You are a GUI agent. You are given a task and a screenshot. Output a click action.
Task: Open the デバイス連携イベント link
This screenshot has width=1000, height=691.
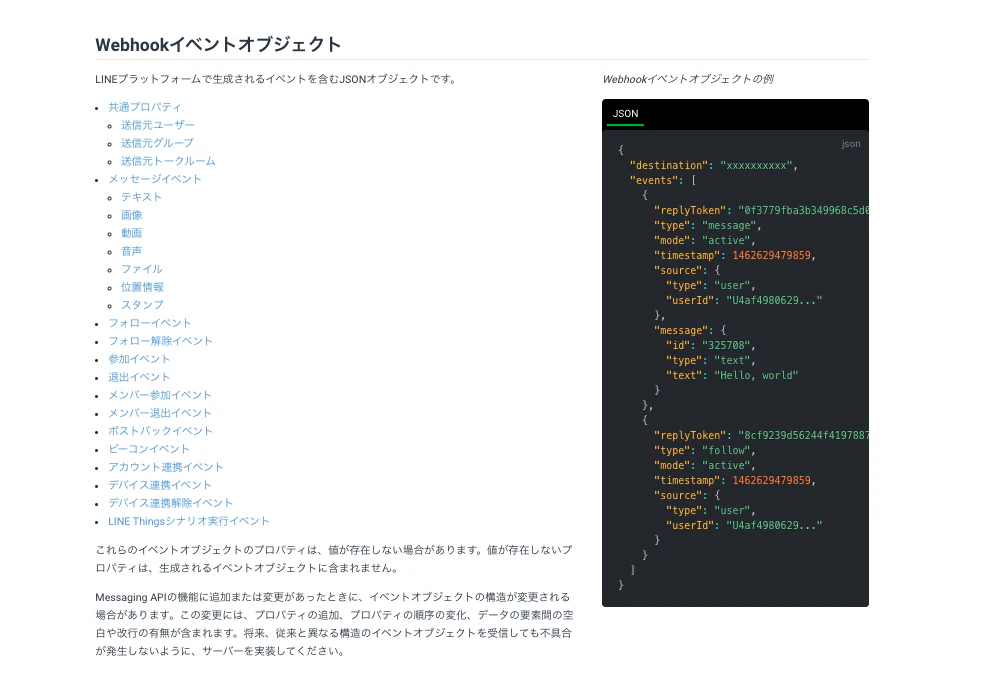[159, 485]
